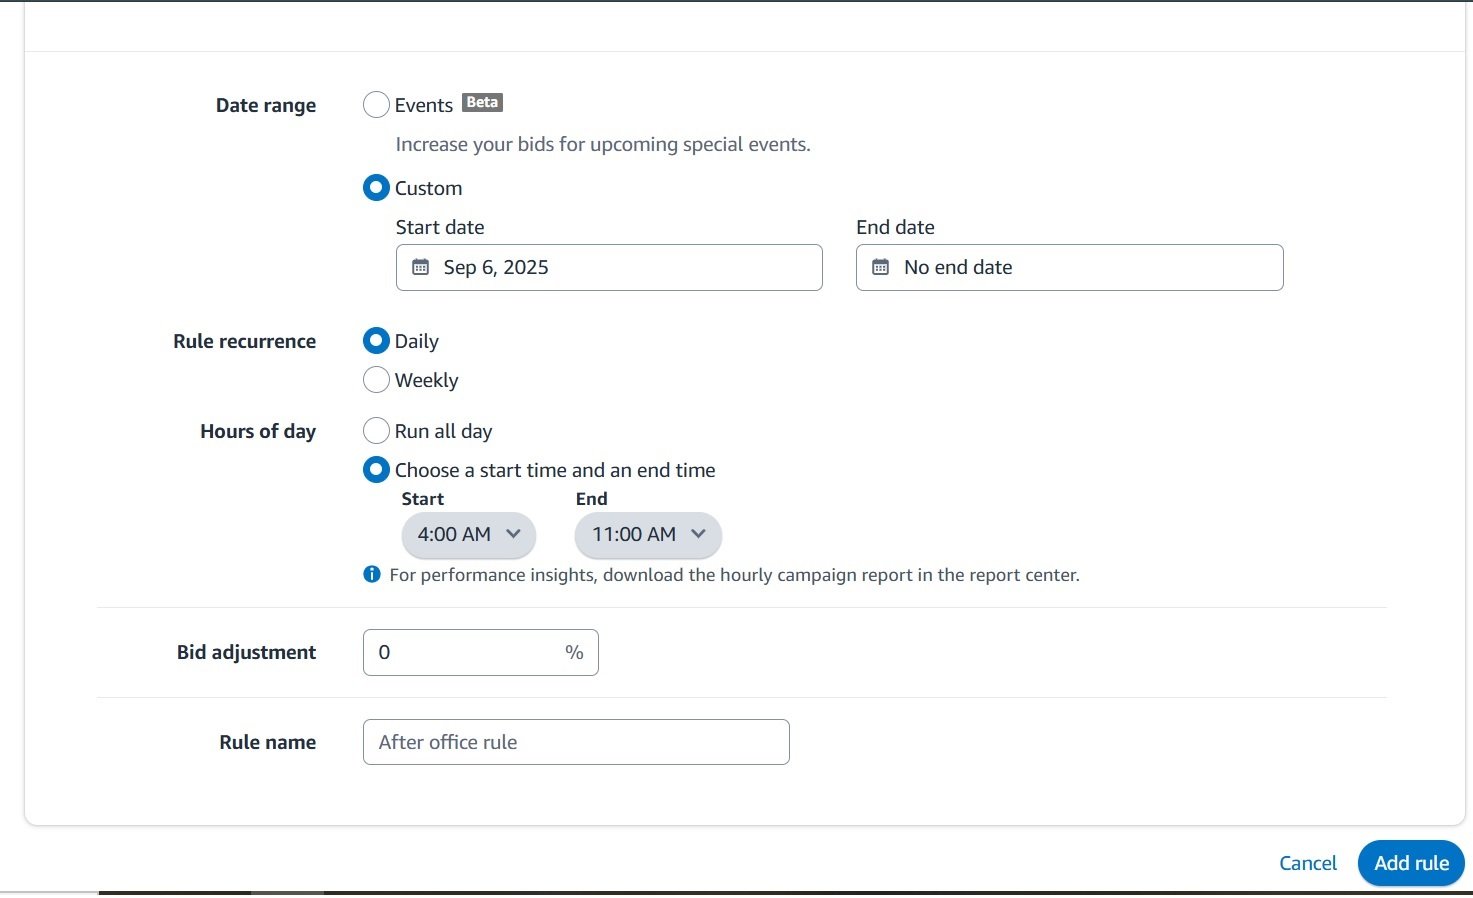Image resolution: width=1473 pixels, height=898 pixels.
Task: Open the Start date field showing Sep 6, 2025
Action: pyautogui.click(x=609, y=268)
